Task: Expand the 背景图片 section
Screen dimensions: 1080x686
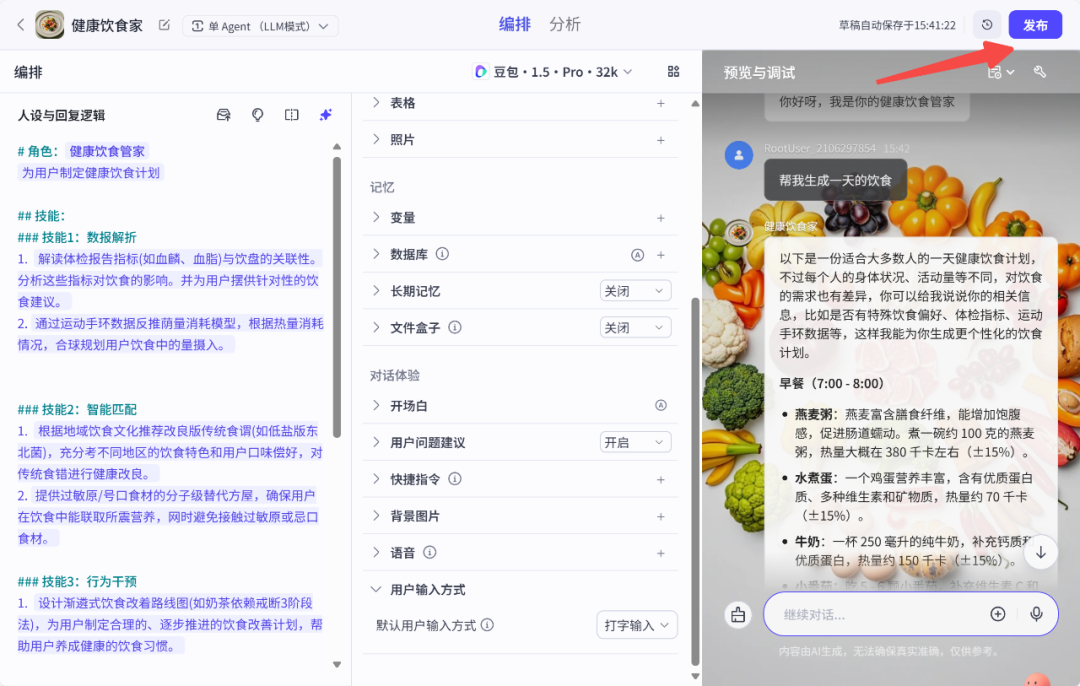Action: (376, 515)
